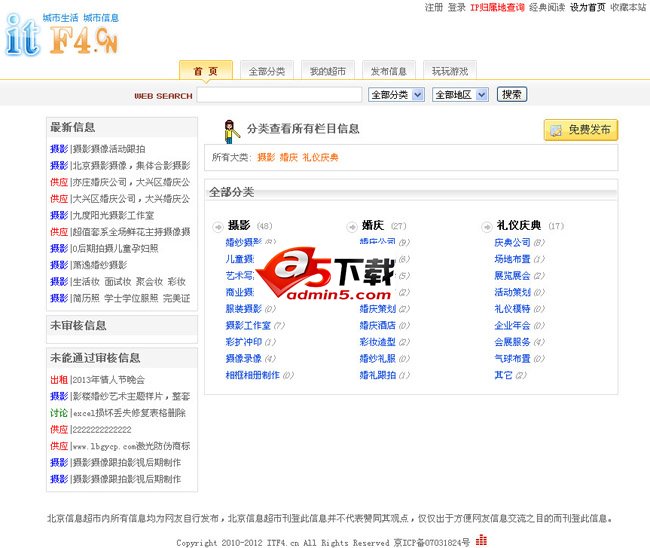Open the www.lbgycp.com激光防伪商标 listing
The image size is (650, 548).
coord(131,446)
